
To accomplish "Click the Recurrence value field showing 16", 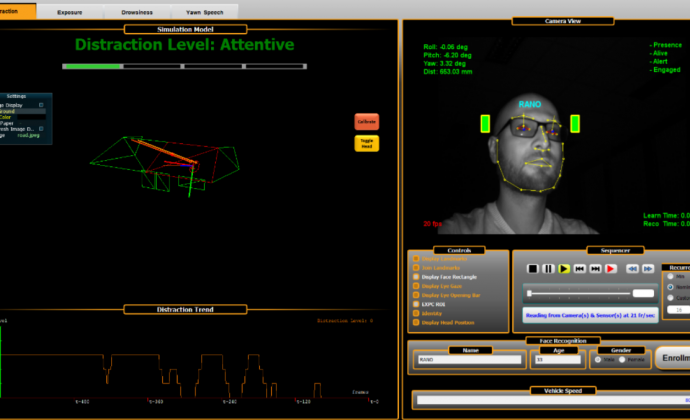I will click(678, 310).
